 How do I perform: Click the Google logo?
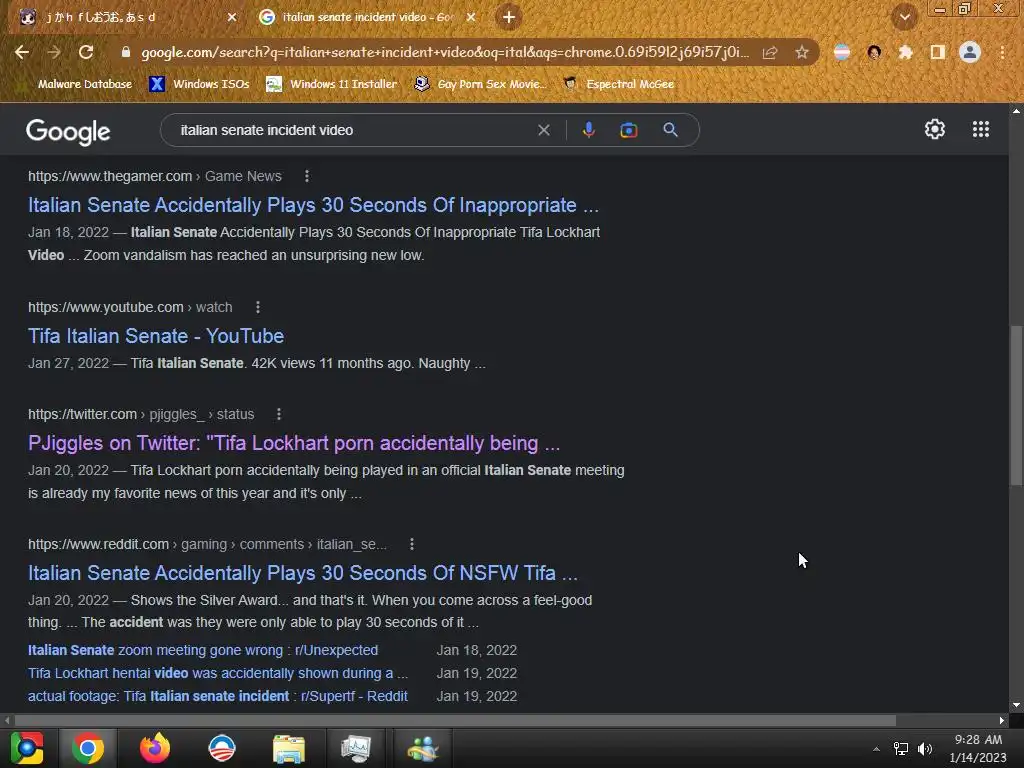tap(68, 131)
